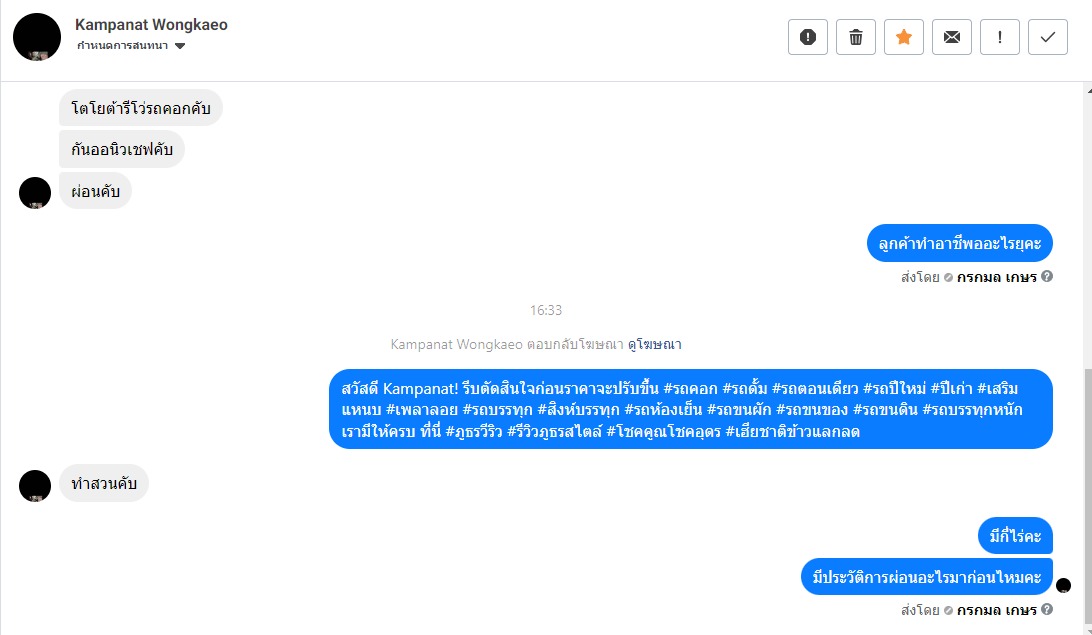Click the exclamation priority icon button

tap(1000, 37)
